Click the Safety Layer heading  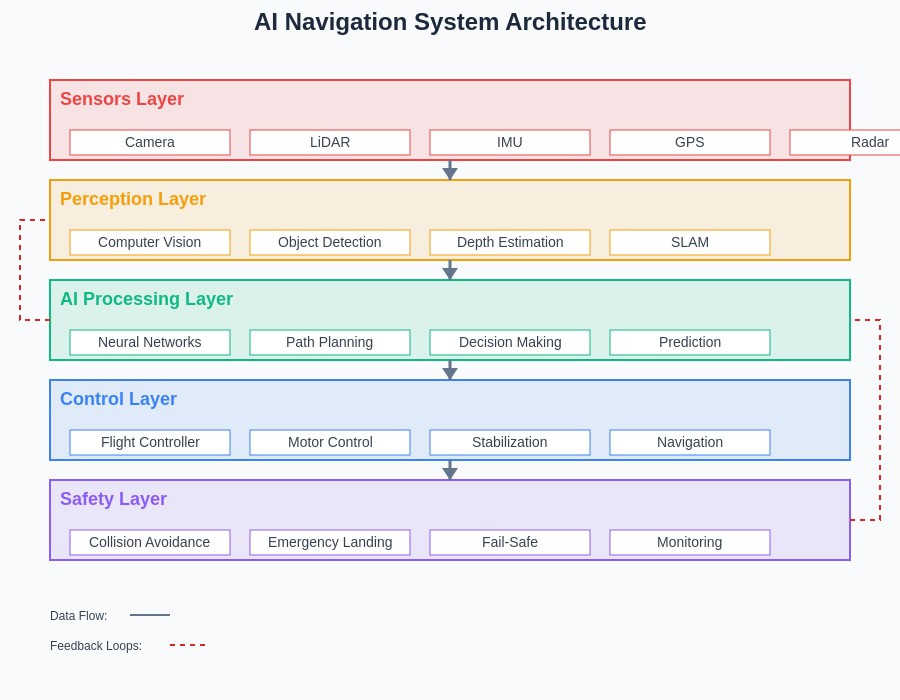tap(113, 499)
